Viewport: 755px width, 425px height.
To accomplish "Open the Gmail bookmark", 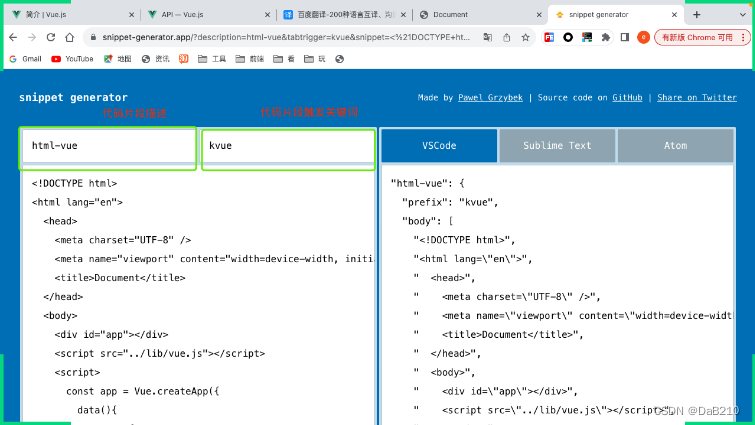I will click(26, 59).
